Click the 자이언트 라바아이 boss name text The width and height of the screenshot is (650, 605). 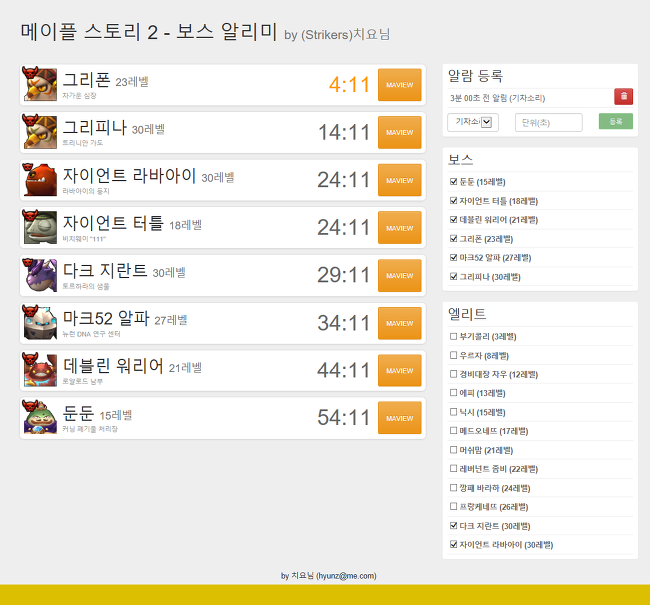tap(129, 175)
